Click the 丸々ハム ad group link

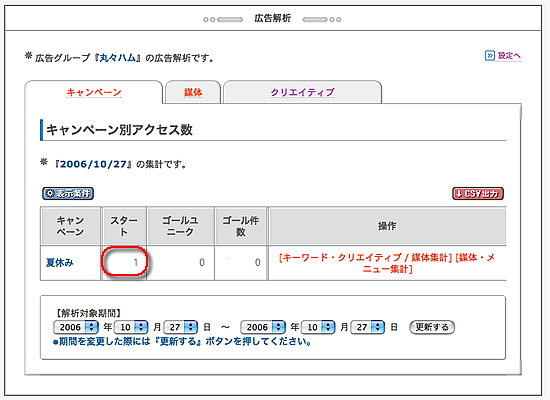pyautogui.click(x=118, y=58)
